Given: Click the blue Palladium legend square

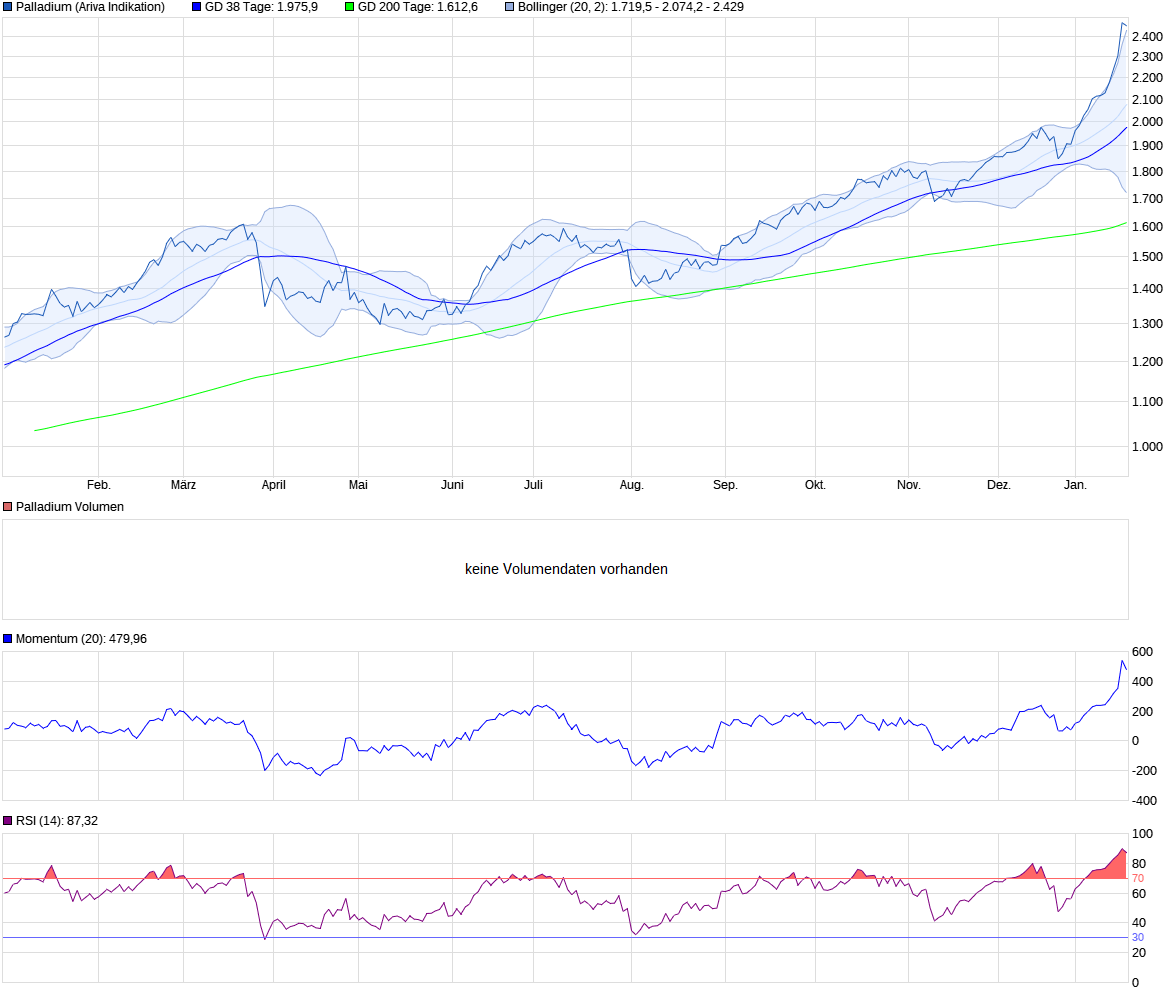Looking at the screenshot, I should point(8,8).
